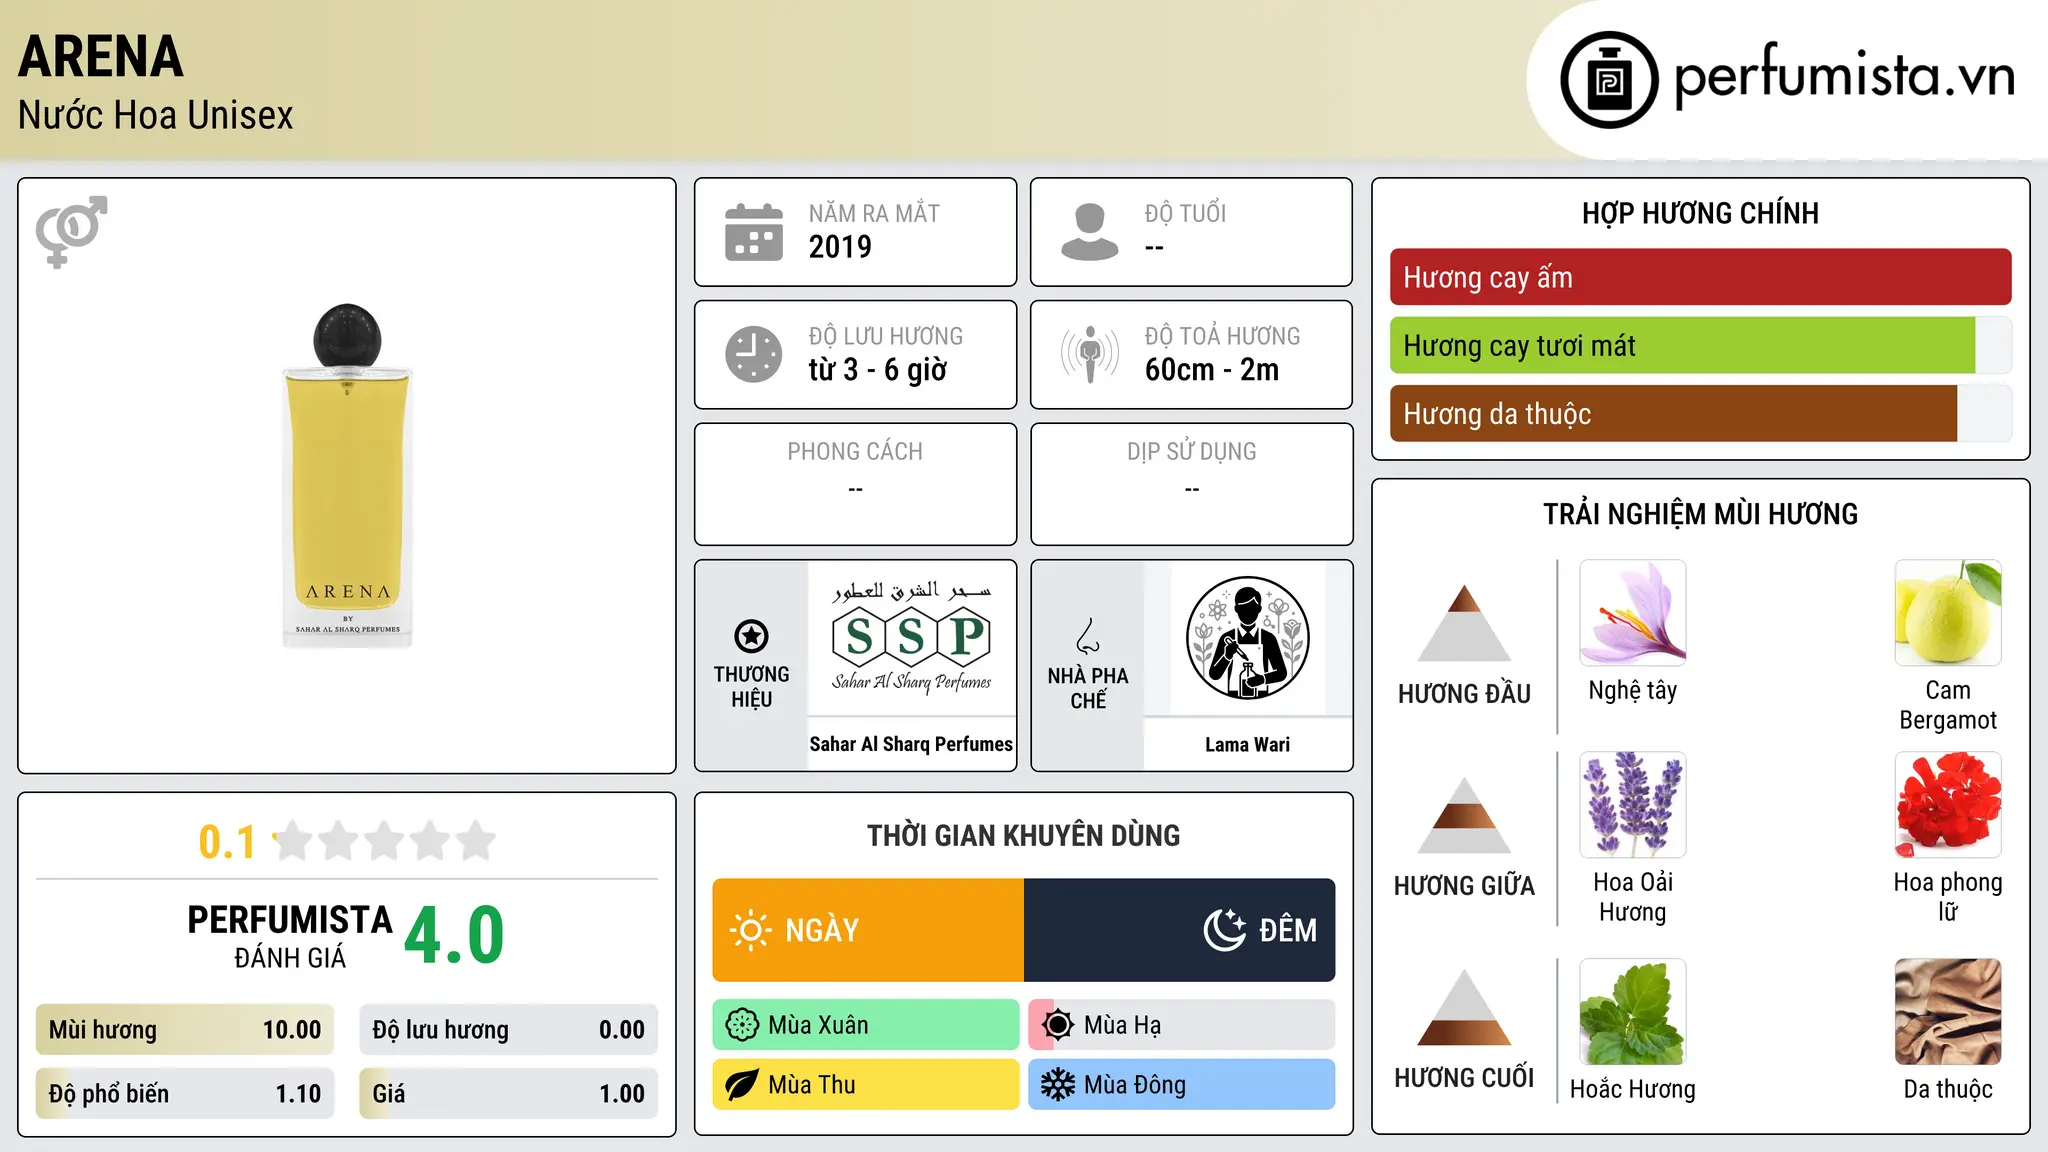Click the launch year value 2019

coord(840,247)
